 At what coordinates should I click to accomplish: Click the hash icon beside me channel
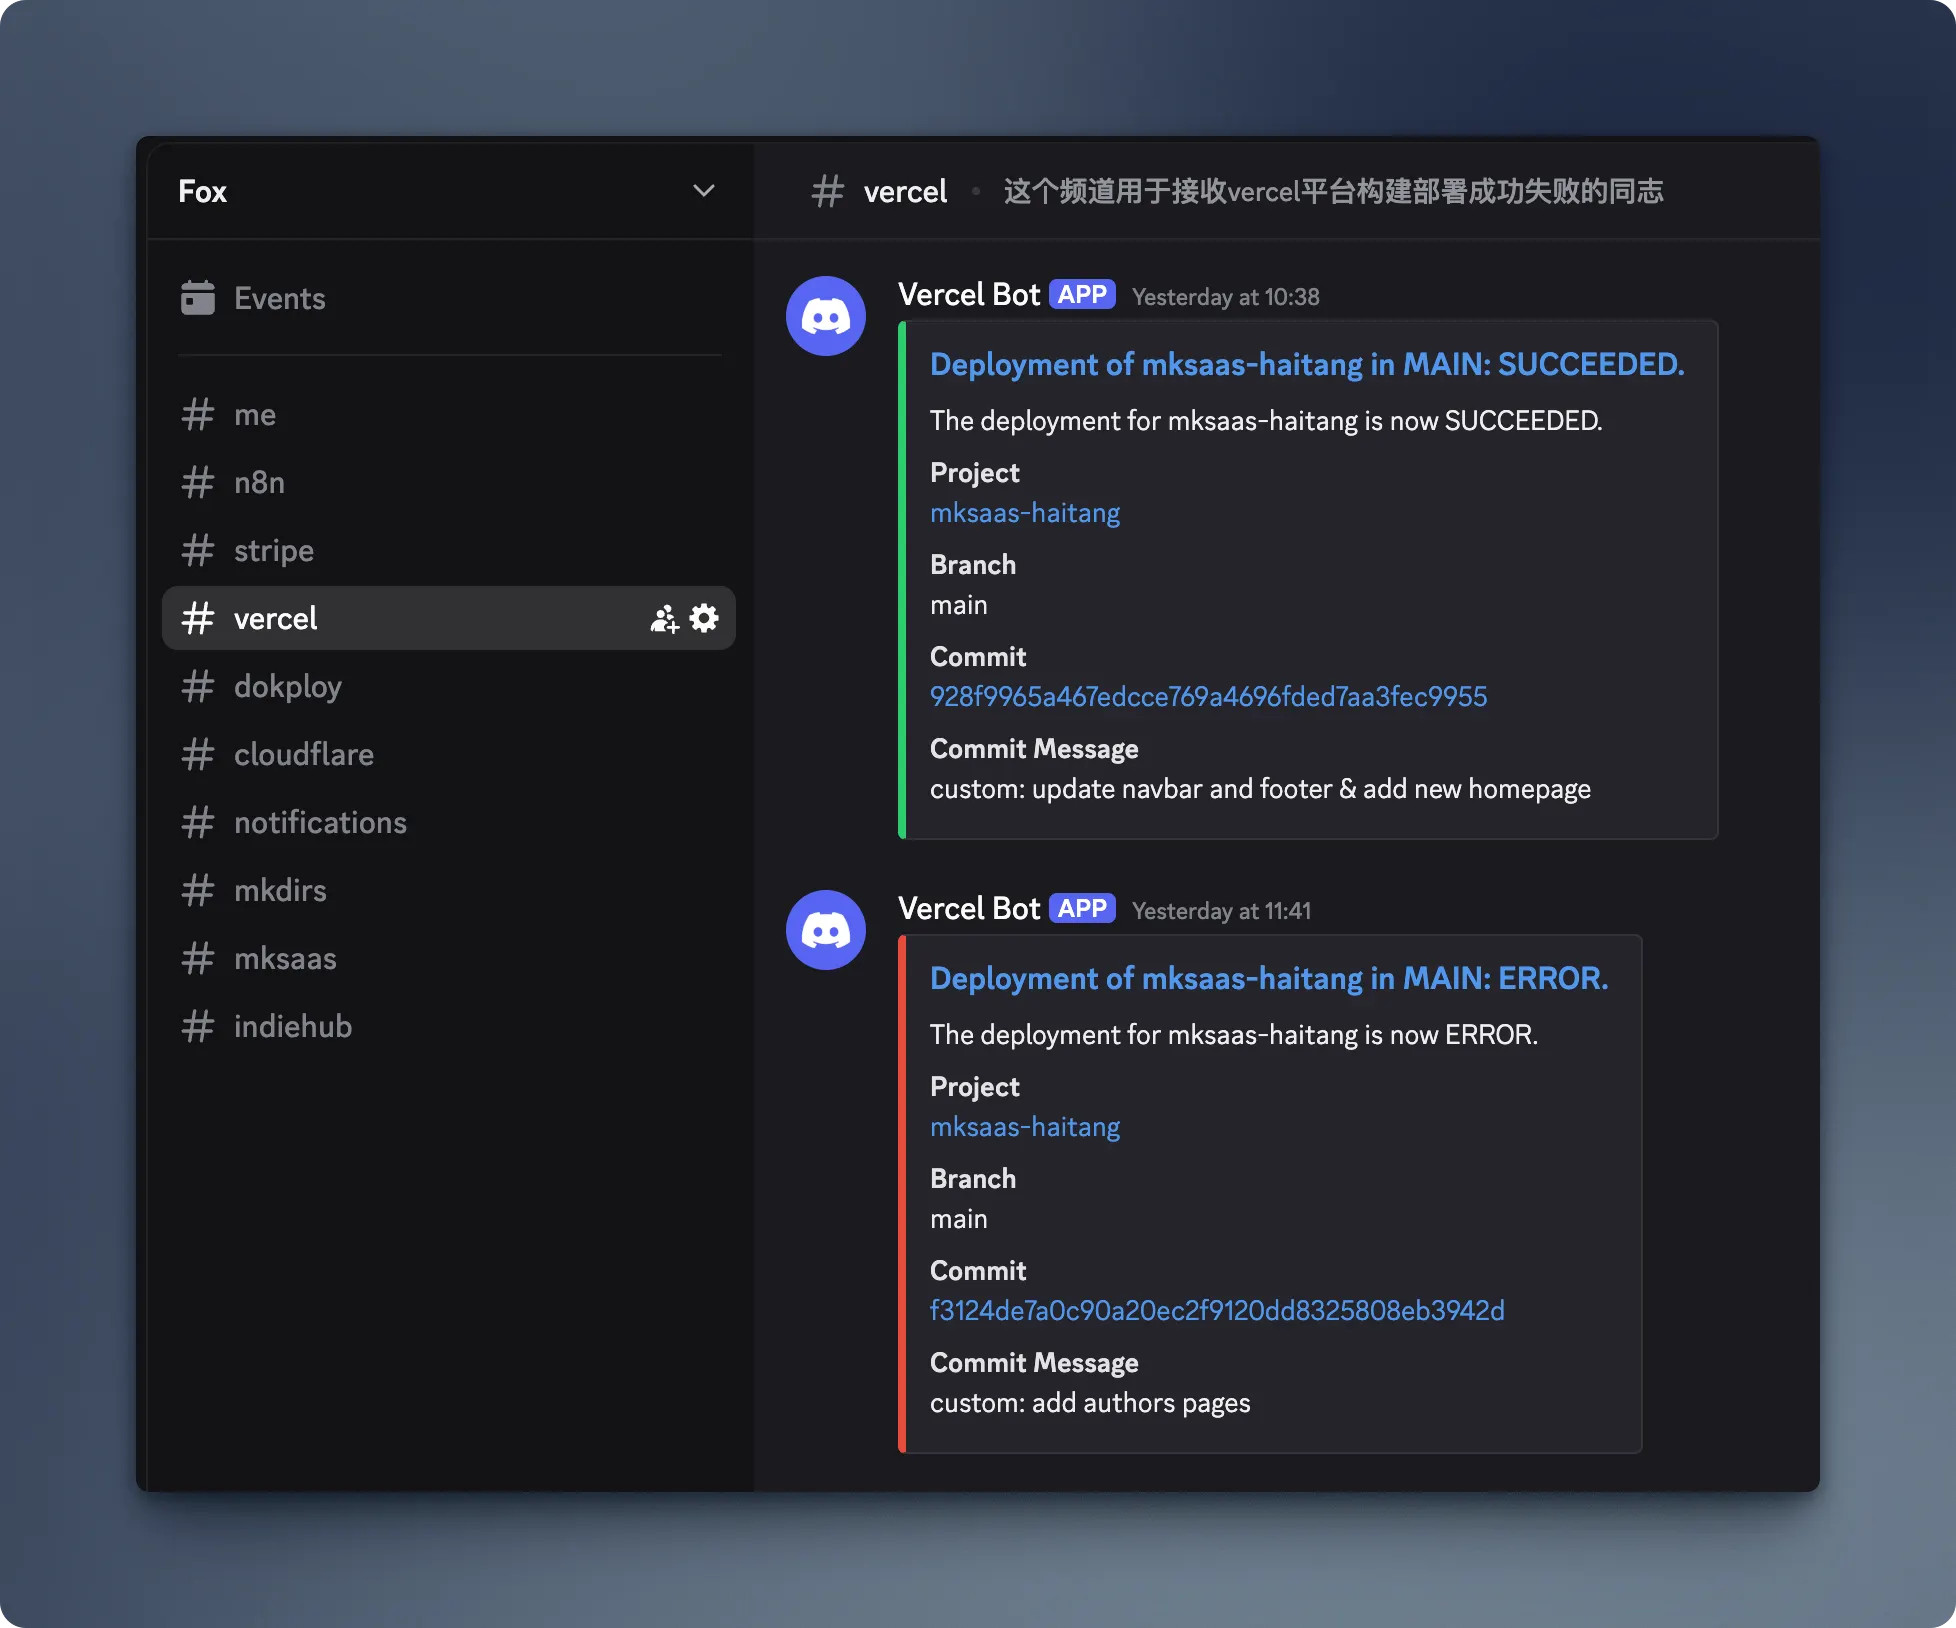coord(198,414)
